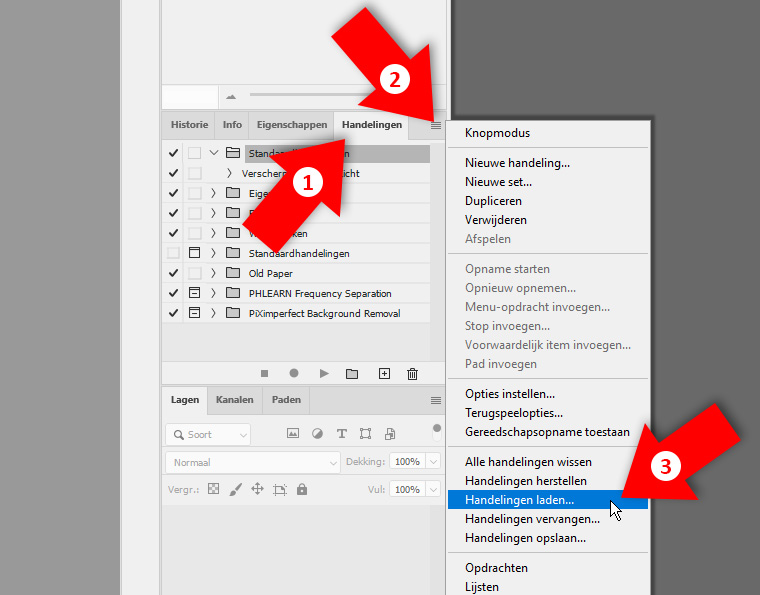Click the Vul percentage input field
Viewport: 760px width, 595px height.
click(406, 490)
